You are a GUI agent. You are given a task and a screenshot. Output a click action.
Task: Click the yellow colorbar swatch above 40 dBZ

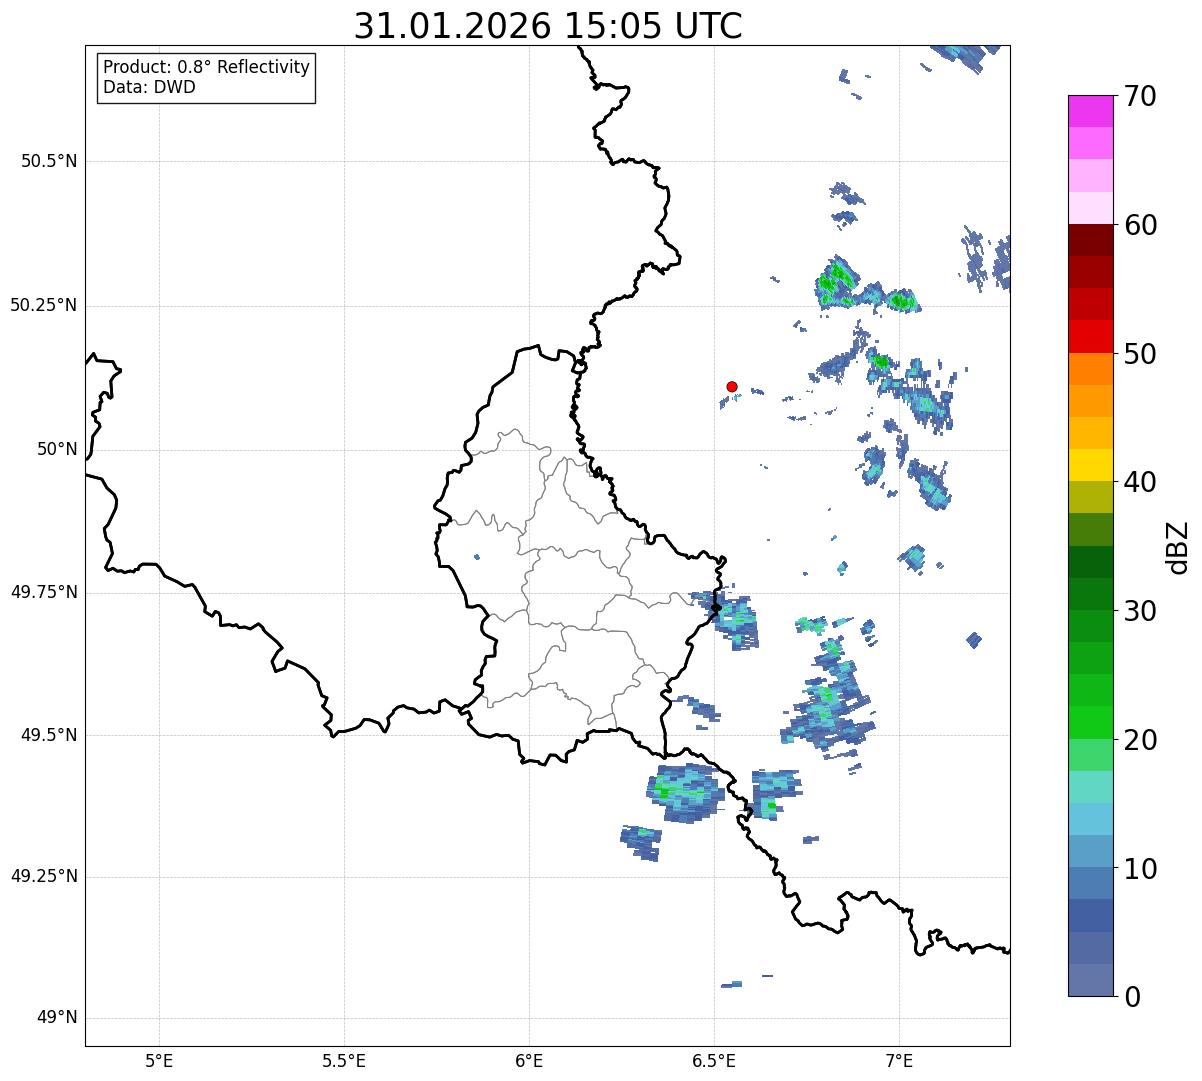[x=1090, y=465]
